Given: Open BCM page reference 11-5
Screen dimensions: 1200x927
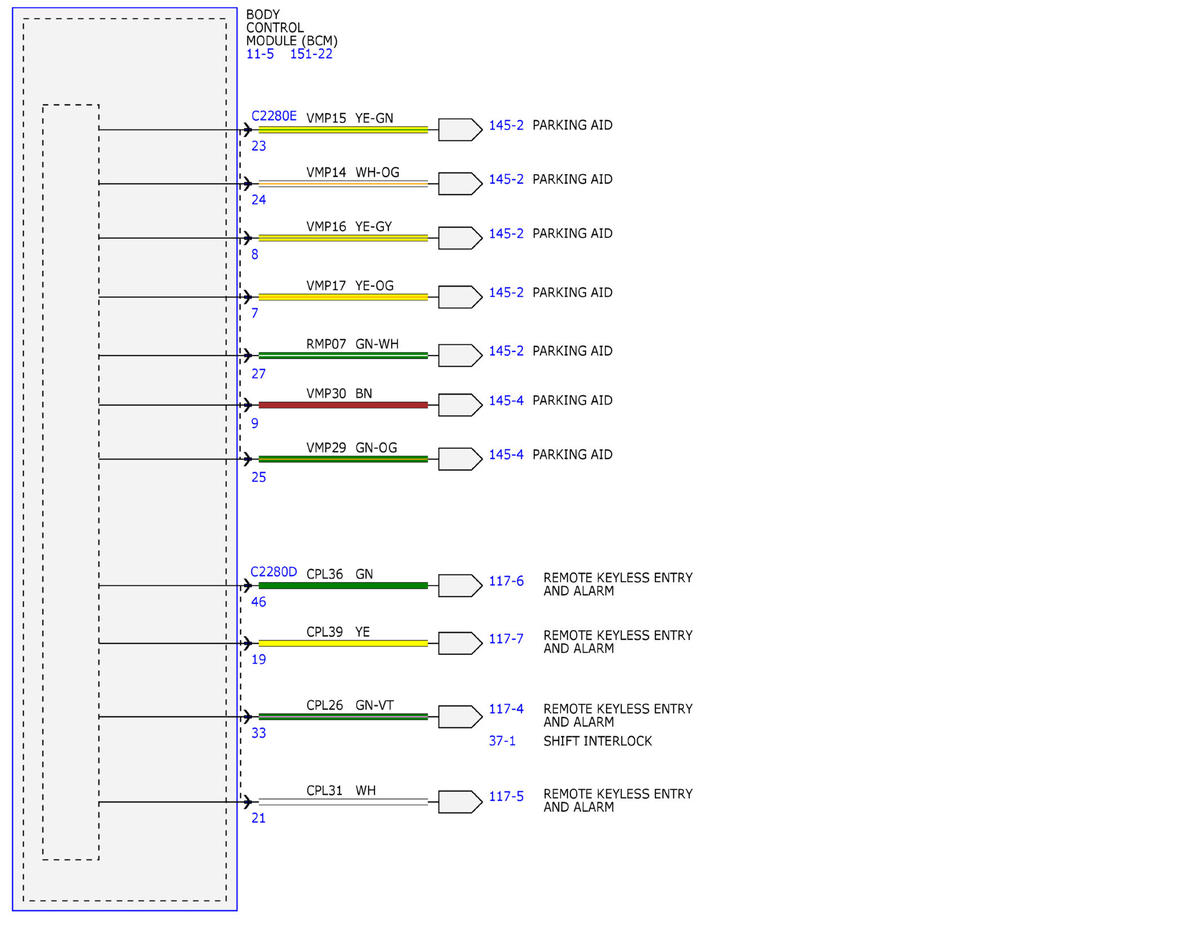Looking at the screenshot, I should click(x=260, y=54).
